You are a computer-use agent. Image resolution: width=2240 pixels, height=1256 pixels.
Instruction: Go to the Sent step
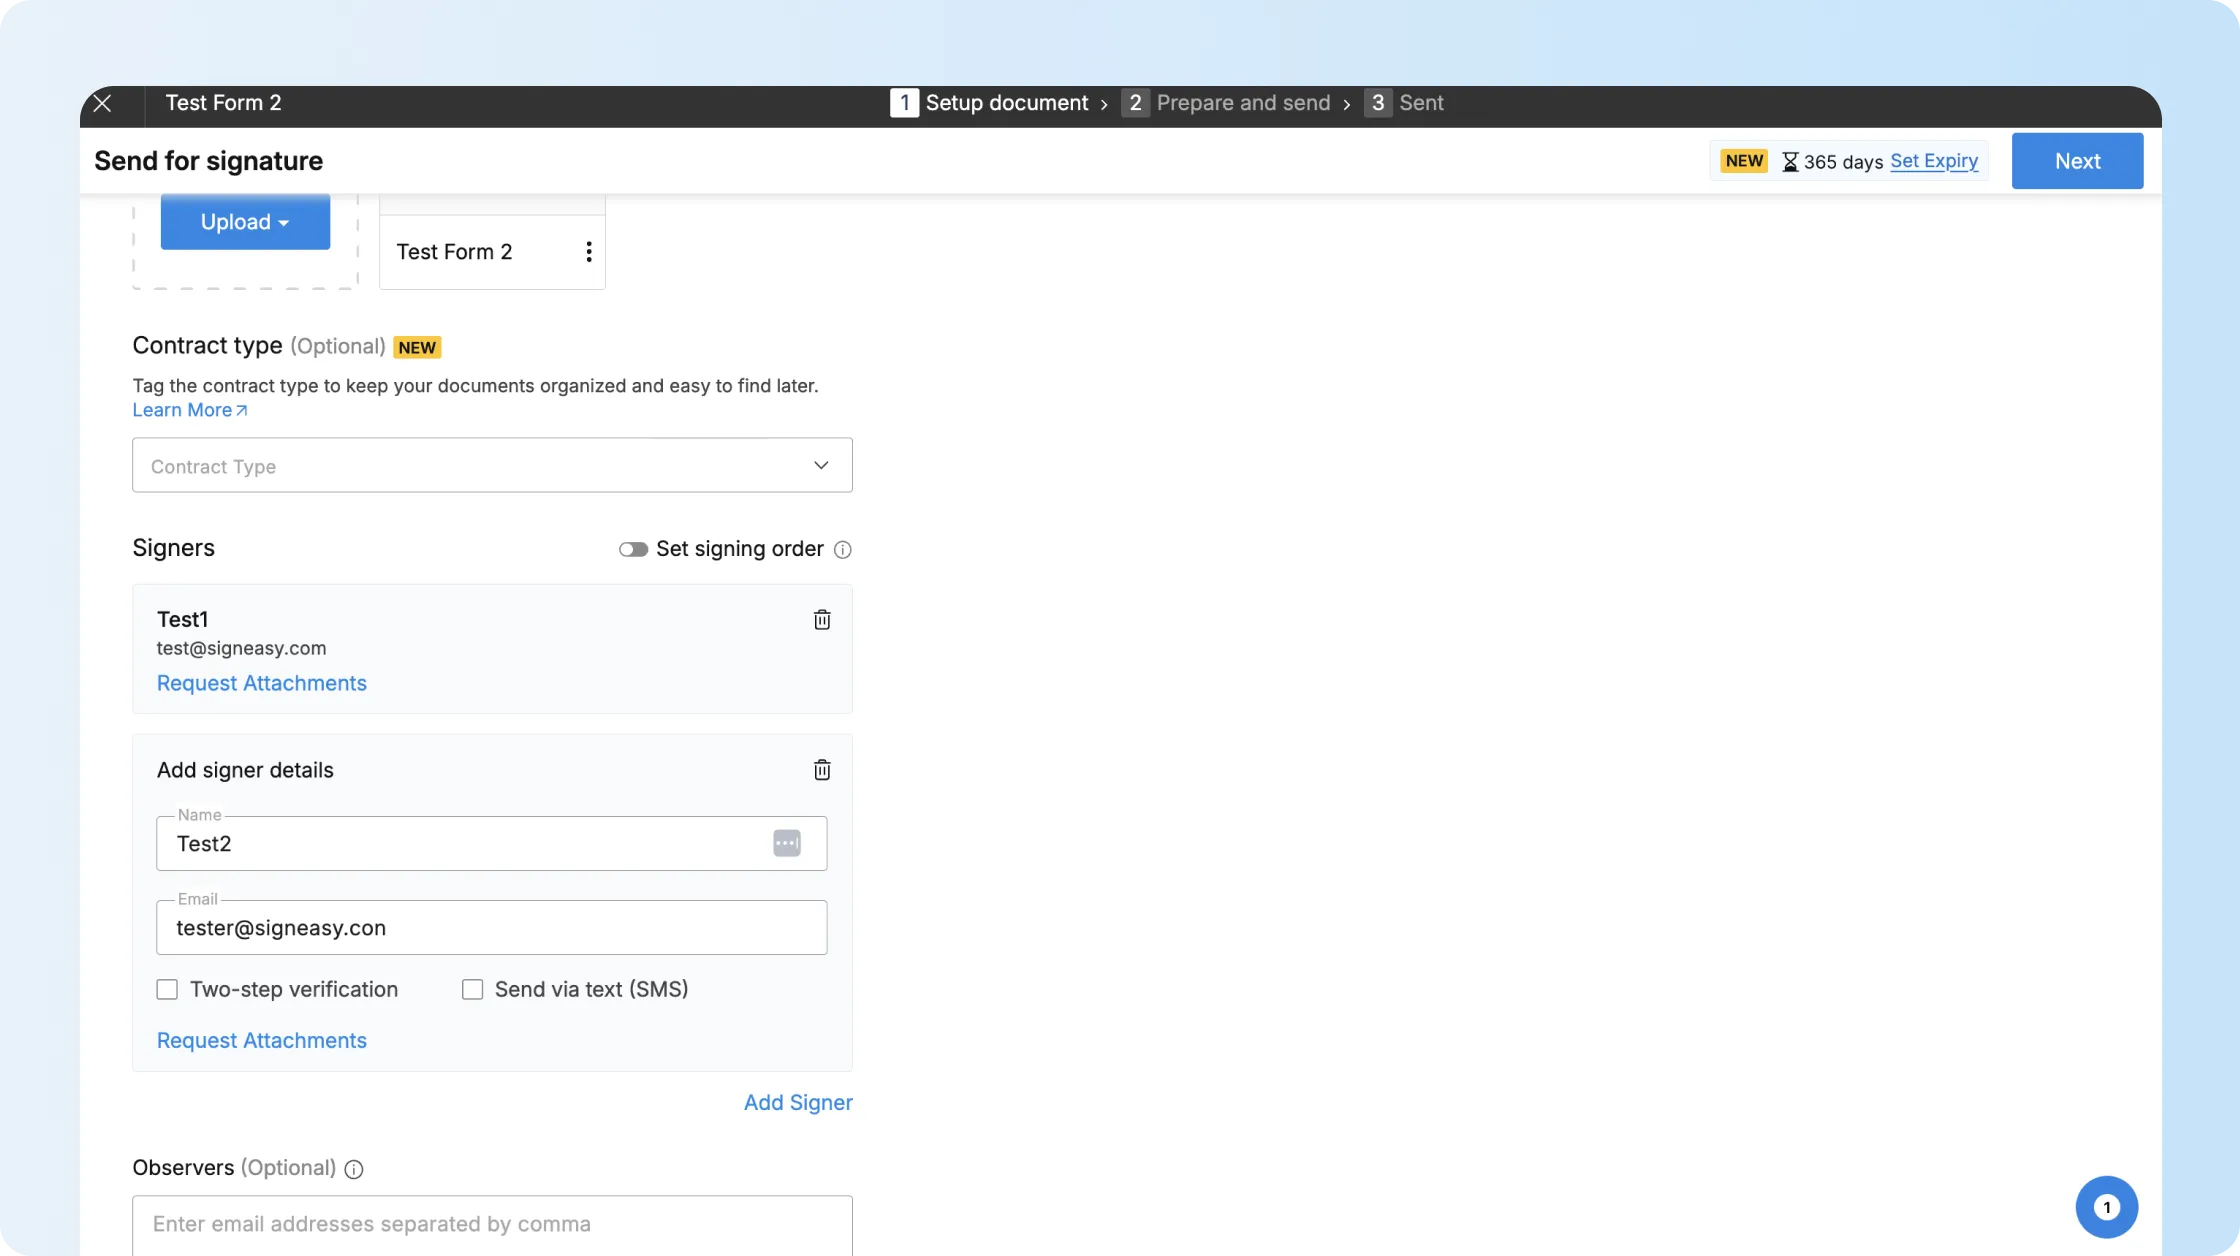pos(1404,103)
